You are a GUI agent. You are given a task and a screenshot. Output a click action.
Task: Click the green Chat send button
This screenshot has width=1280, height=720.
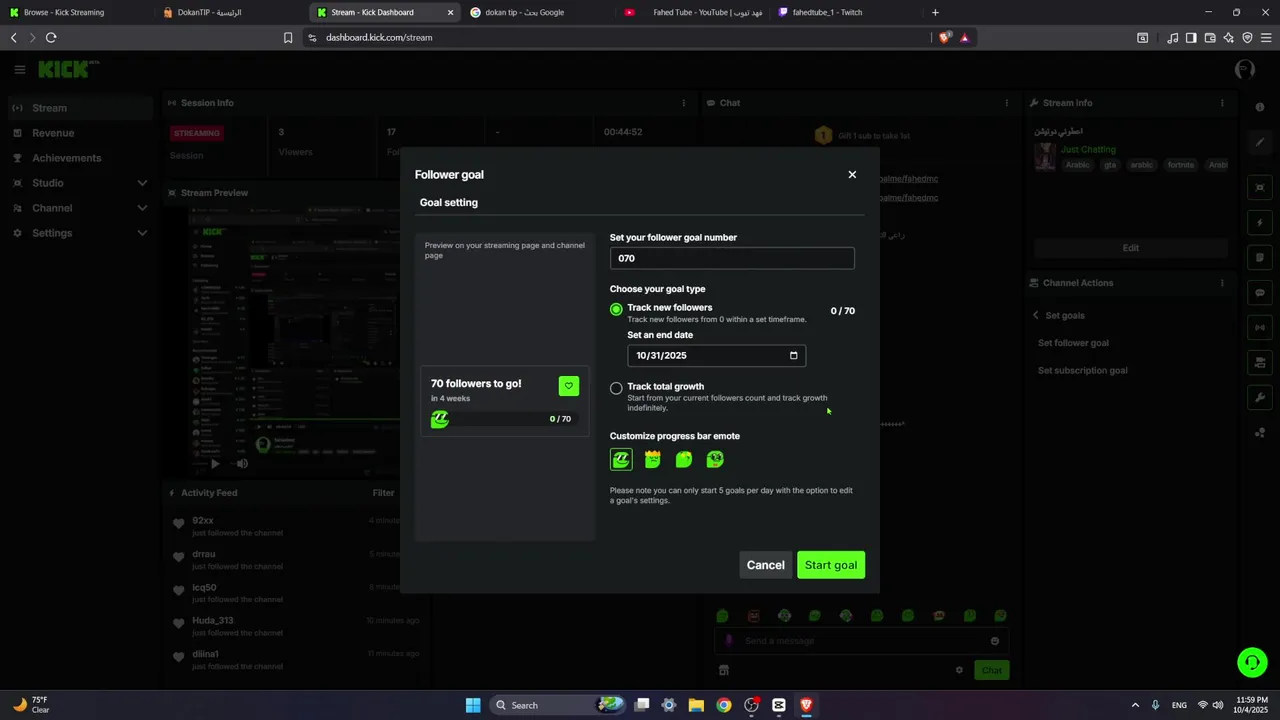point(991,670)
